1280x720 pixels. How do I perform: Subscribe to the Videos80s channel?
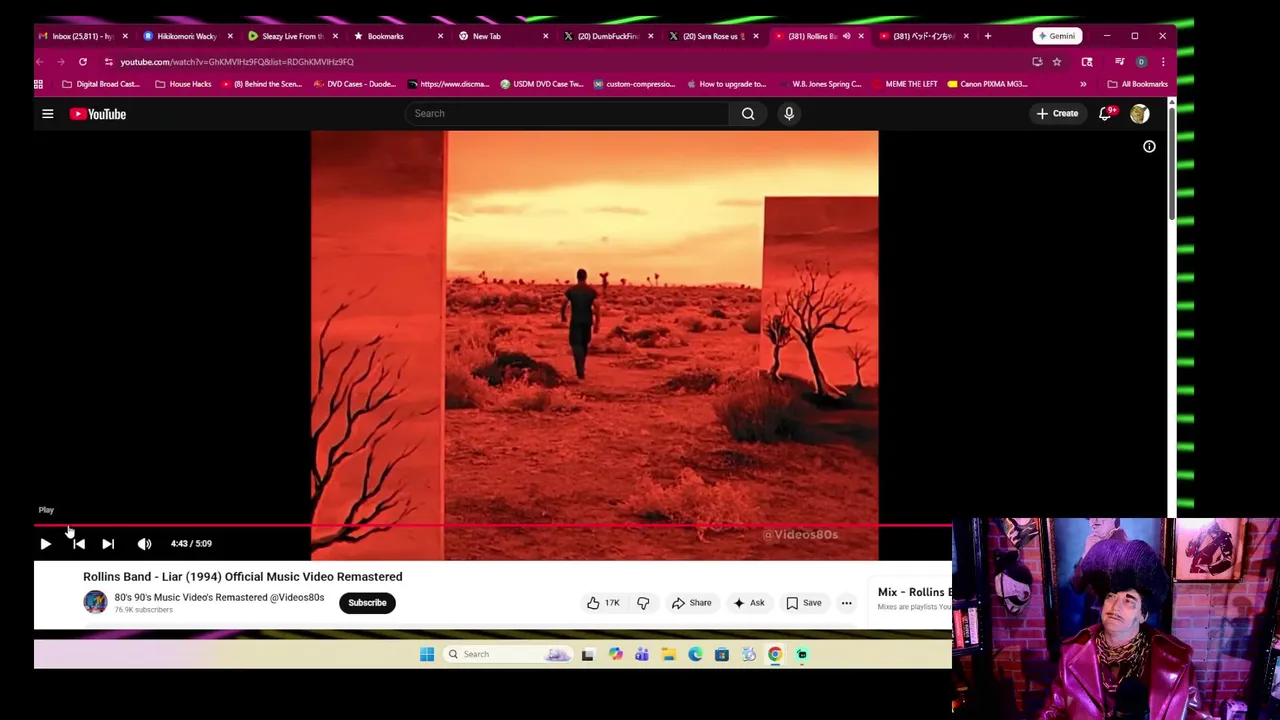[367, 603]
